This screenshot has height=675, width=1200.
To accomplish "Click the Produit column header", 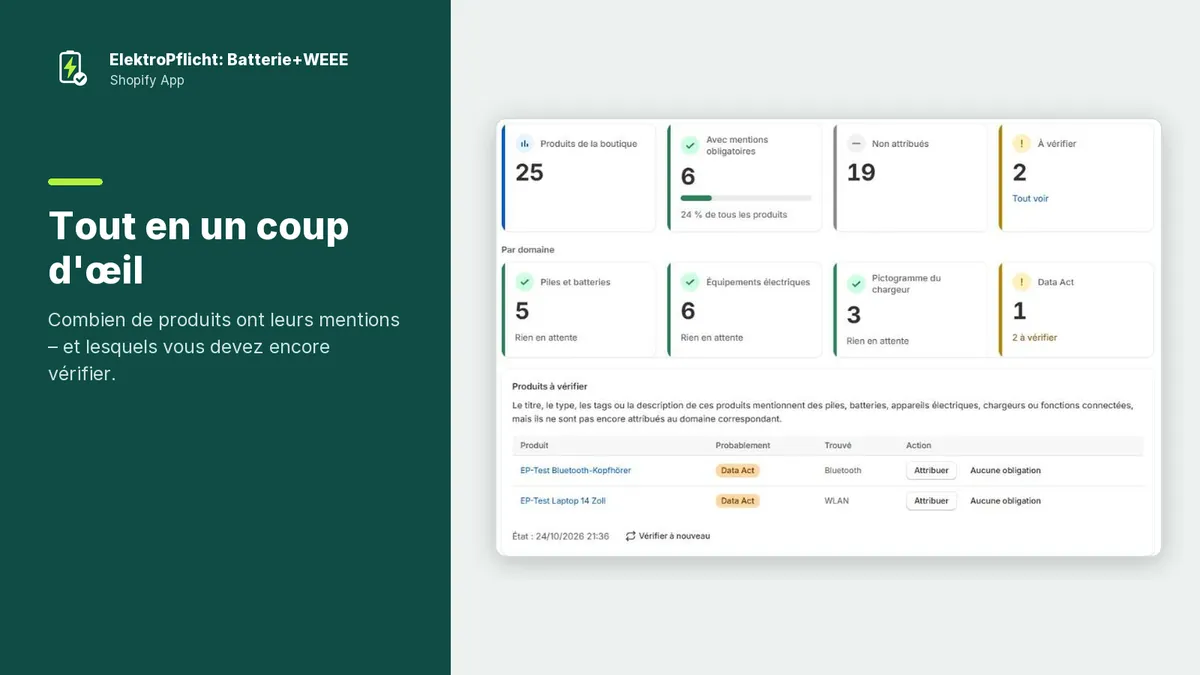I will coord(534,445).
